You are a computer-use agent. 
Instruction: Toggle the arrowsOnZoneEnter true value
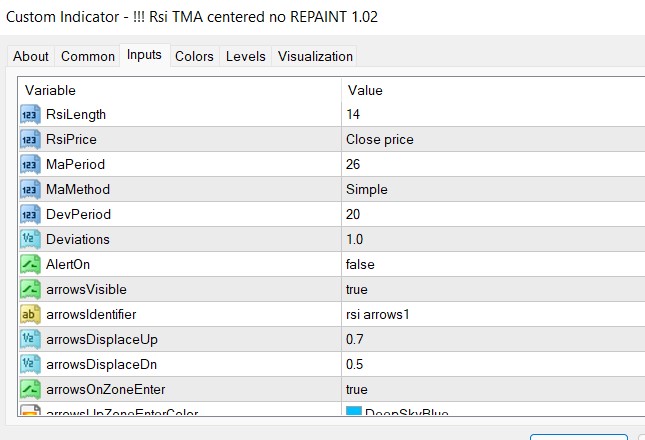point(359,390)
